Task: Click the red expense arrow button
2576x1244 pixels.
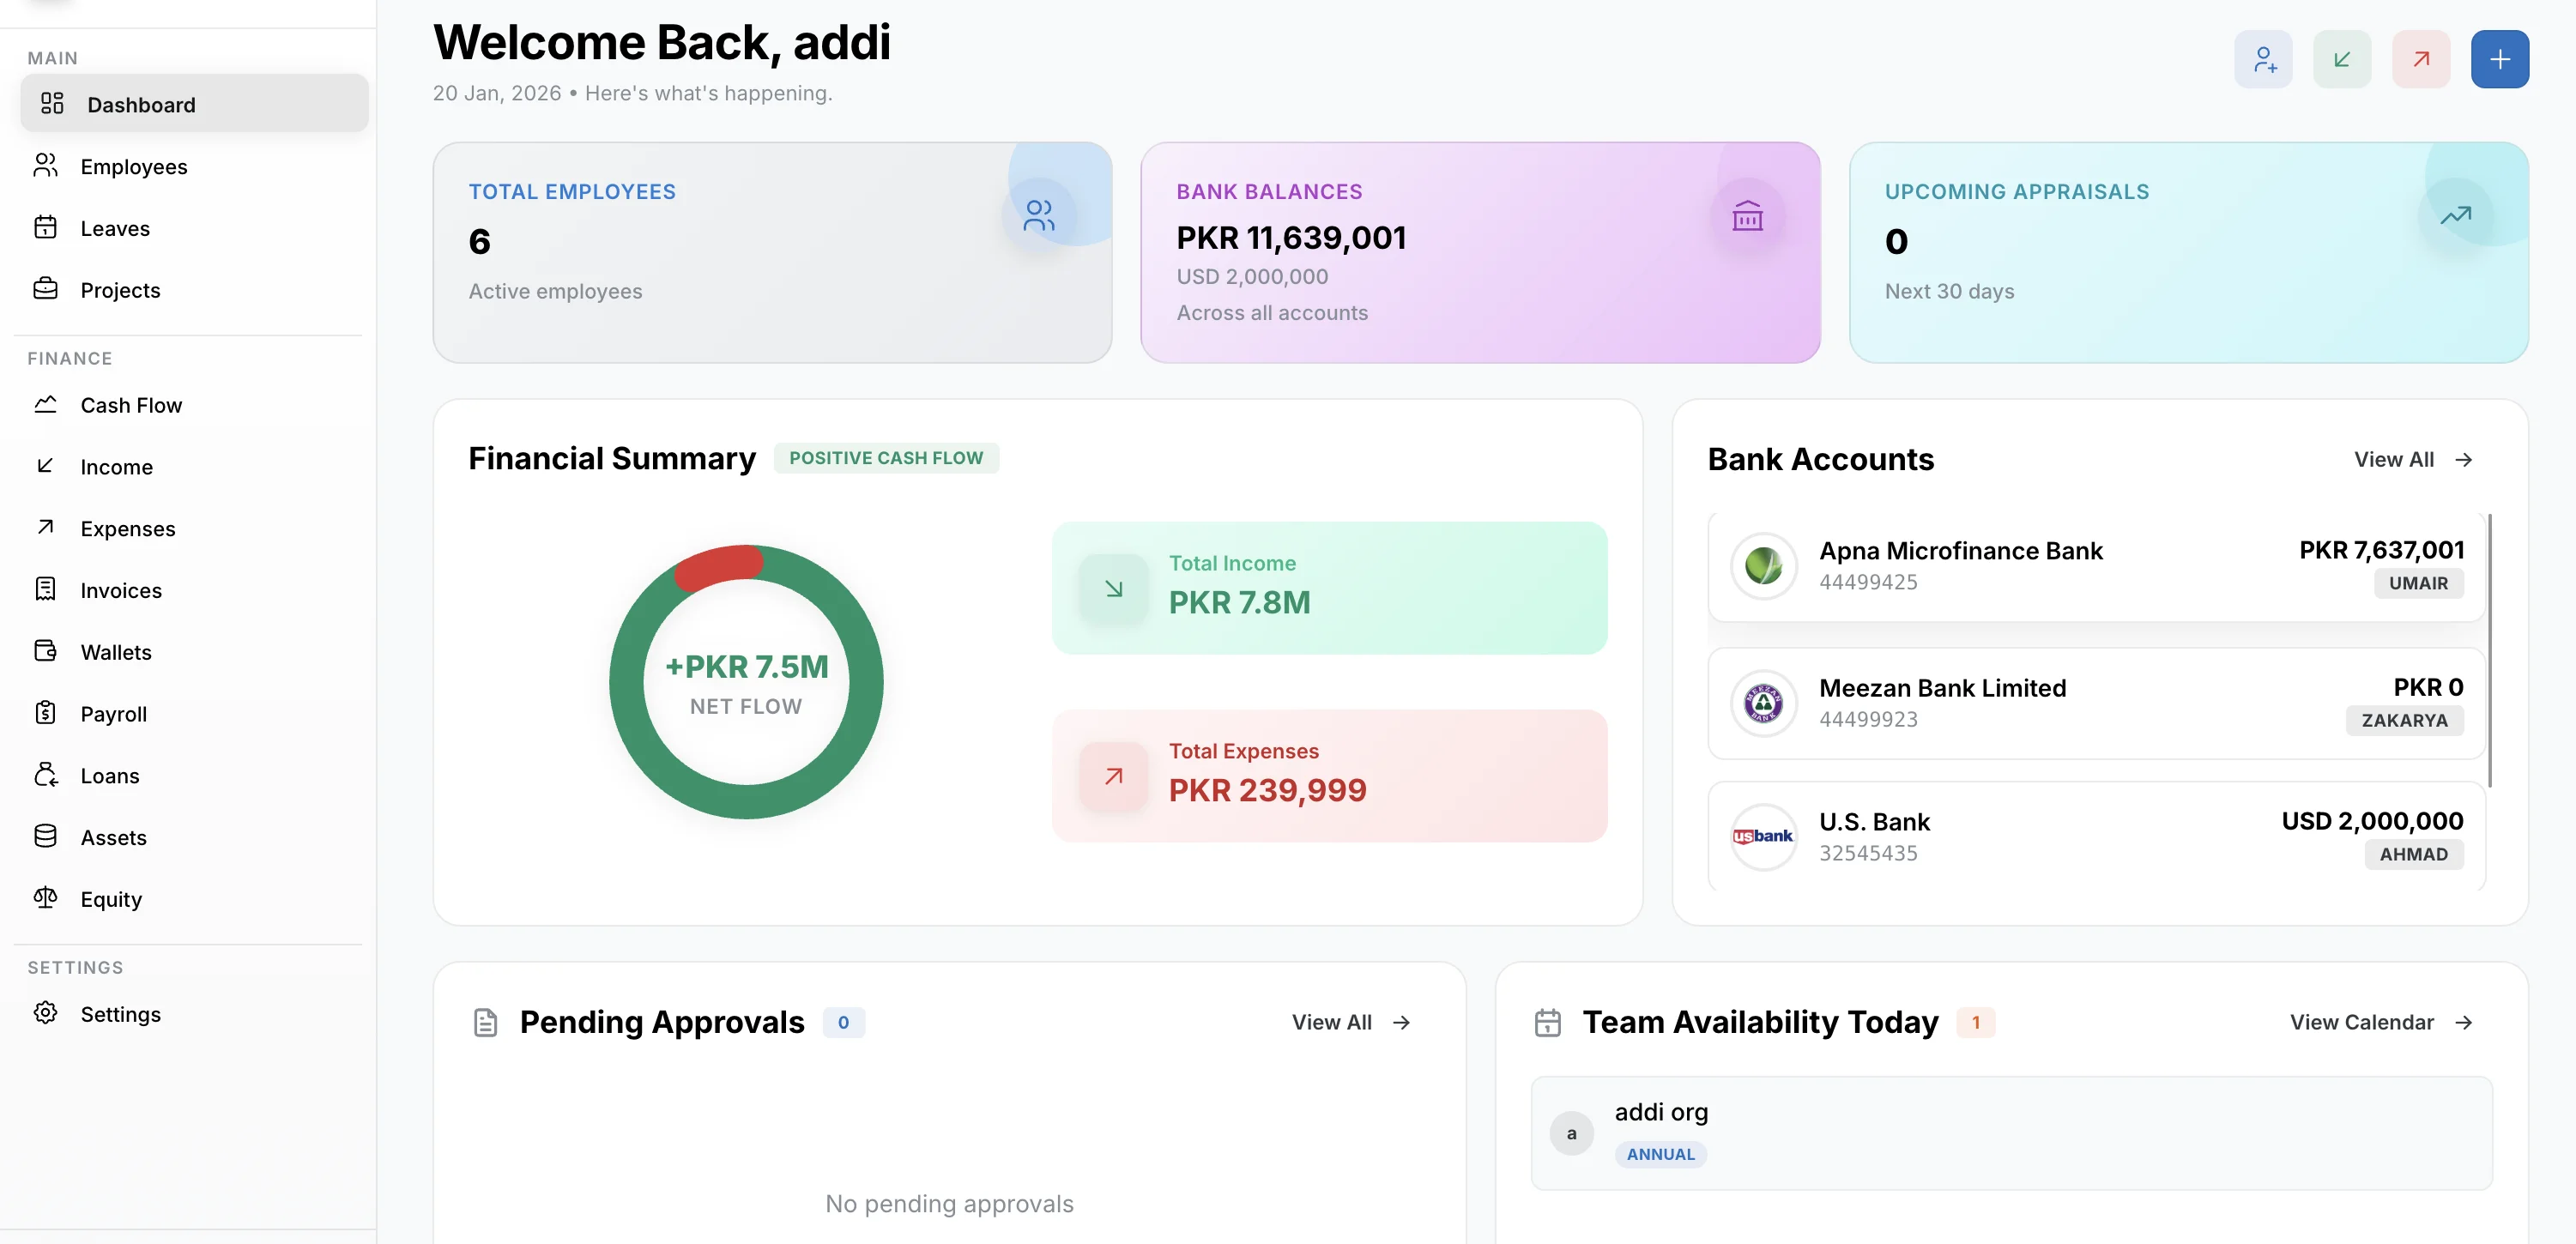Action: [x=2420, y=60]
